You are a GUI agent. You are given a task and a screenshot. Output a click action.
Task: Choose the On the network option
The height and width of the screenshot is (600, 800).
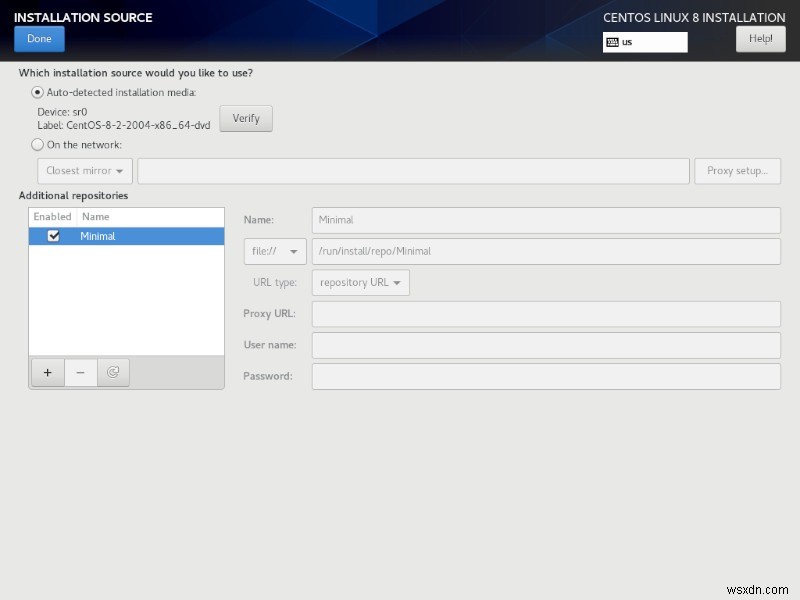tap(37, 144)
